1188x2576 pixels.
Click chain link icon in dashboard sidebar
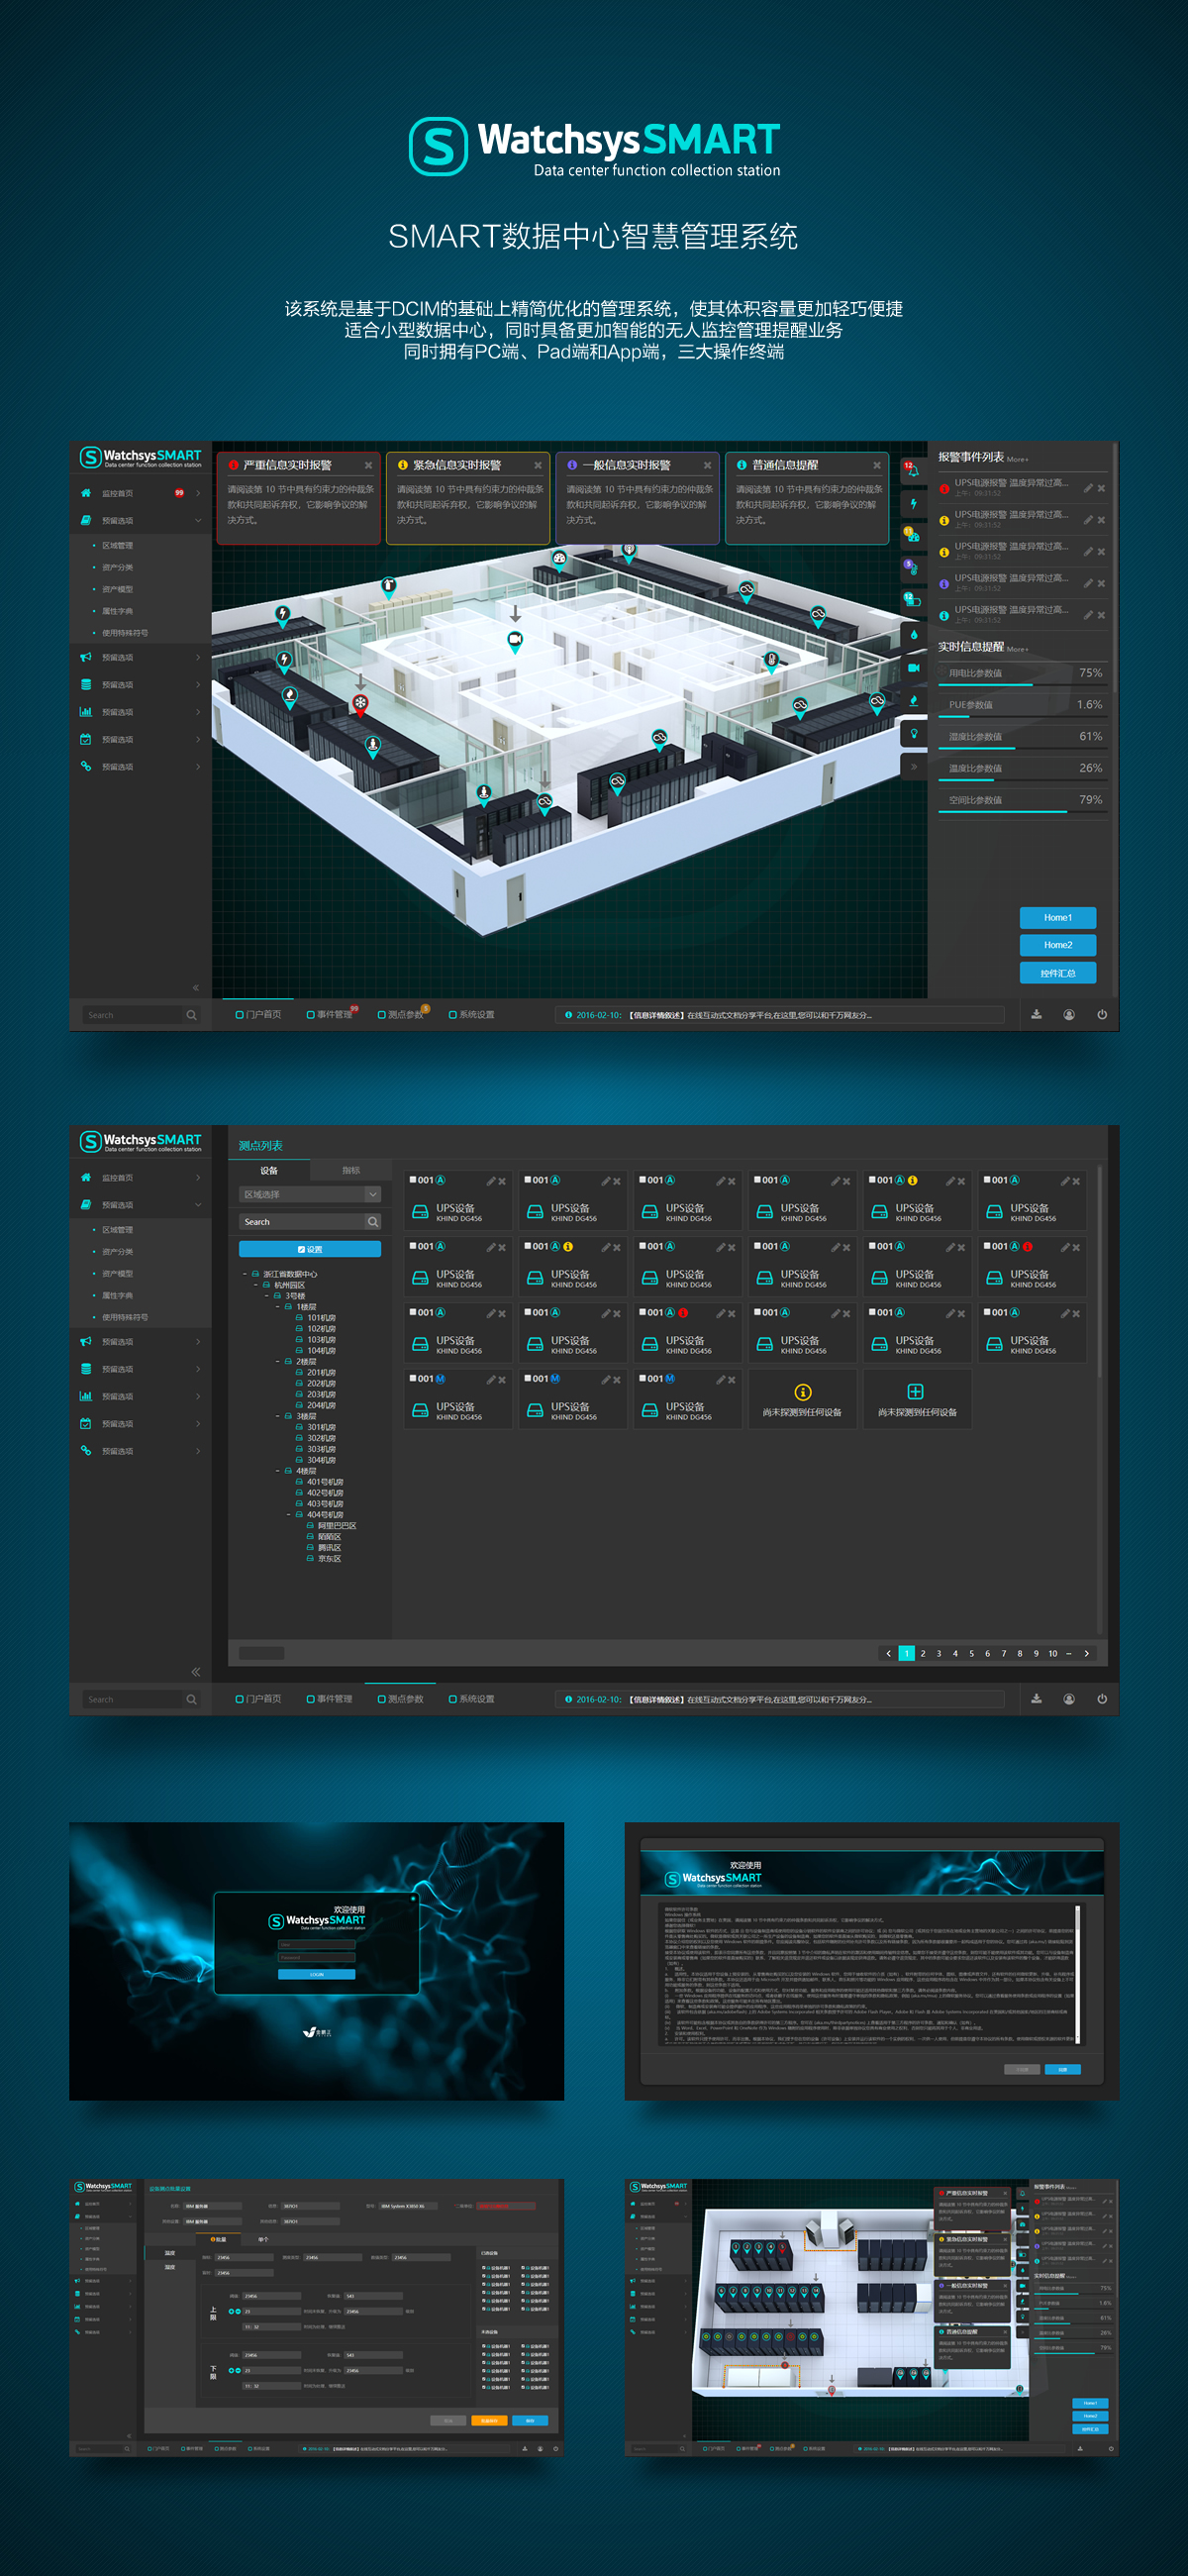point(86,766)
